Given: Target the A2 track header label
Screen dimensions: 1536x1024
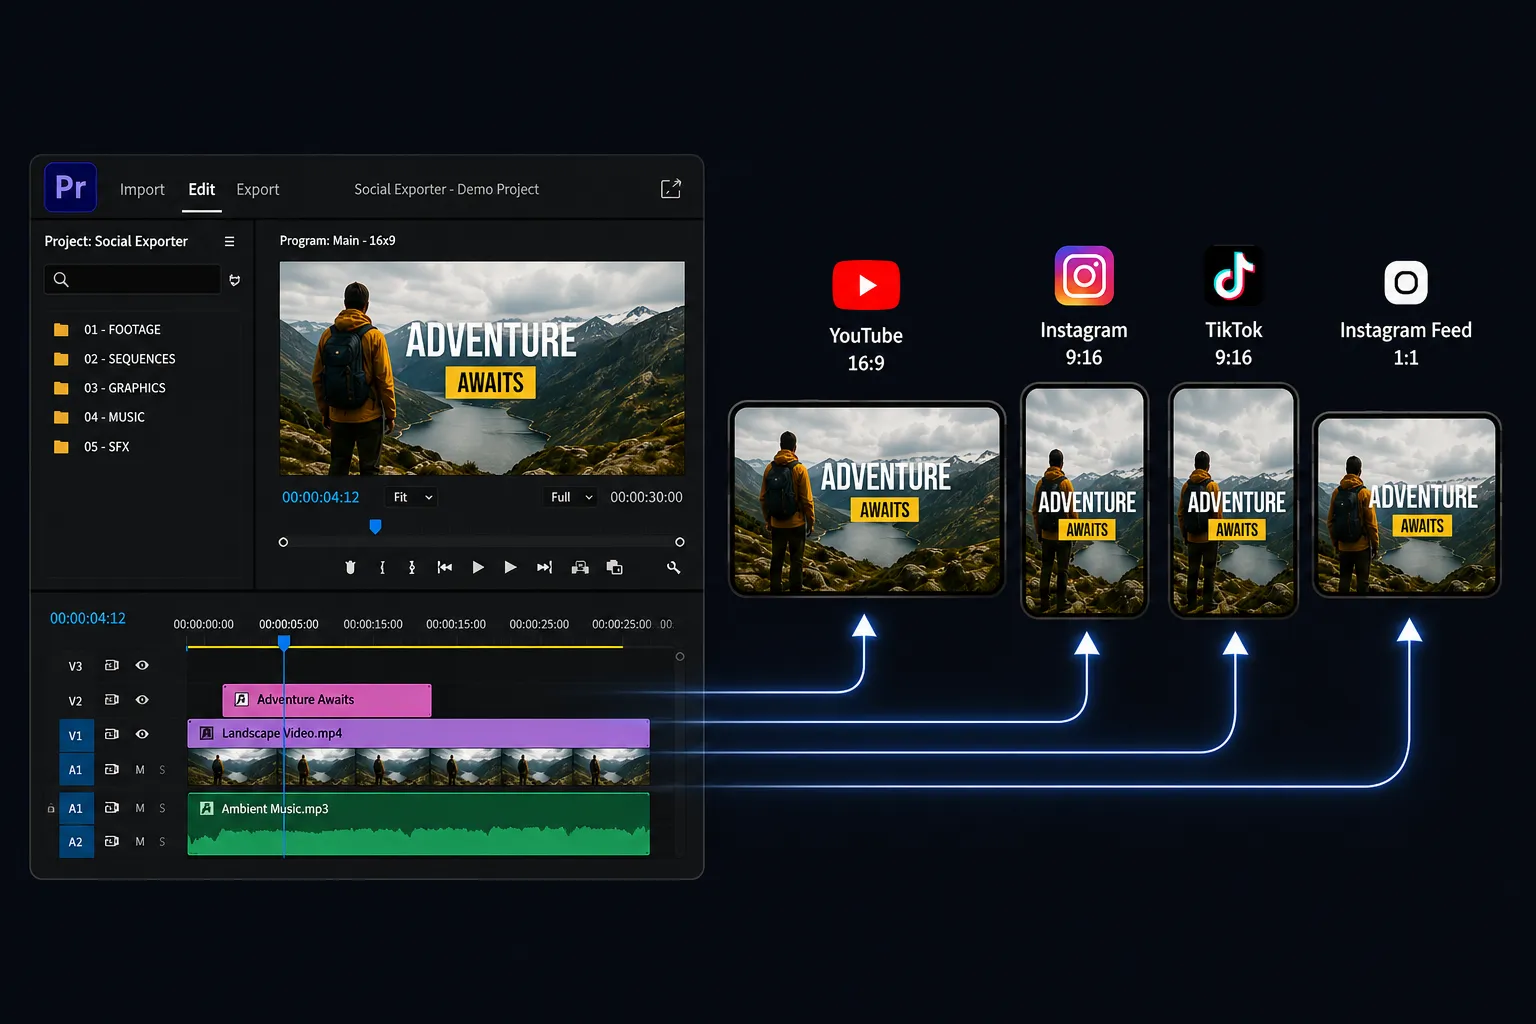Looking at the screenshot, I should [x=76, y=842].
